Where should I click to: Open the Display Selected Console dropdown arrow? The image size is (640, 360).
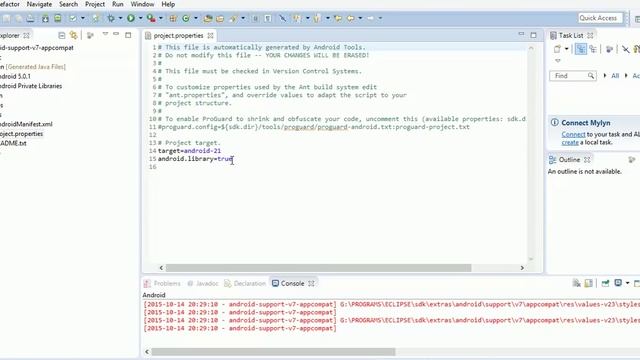coord(627,283)
